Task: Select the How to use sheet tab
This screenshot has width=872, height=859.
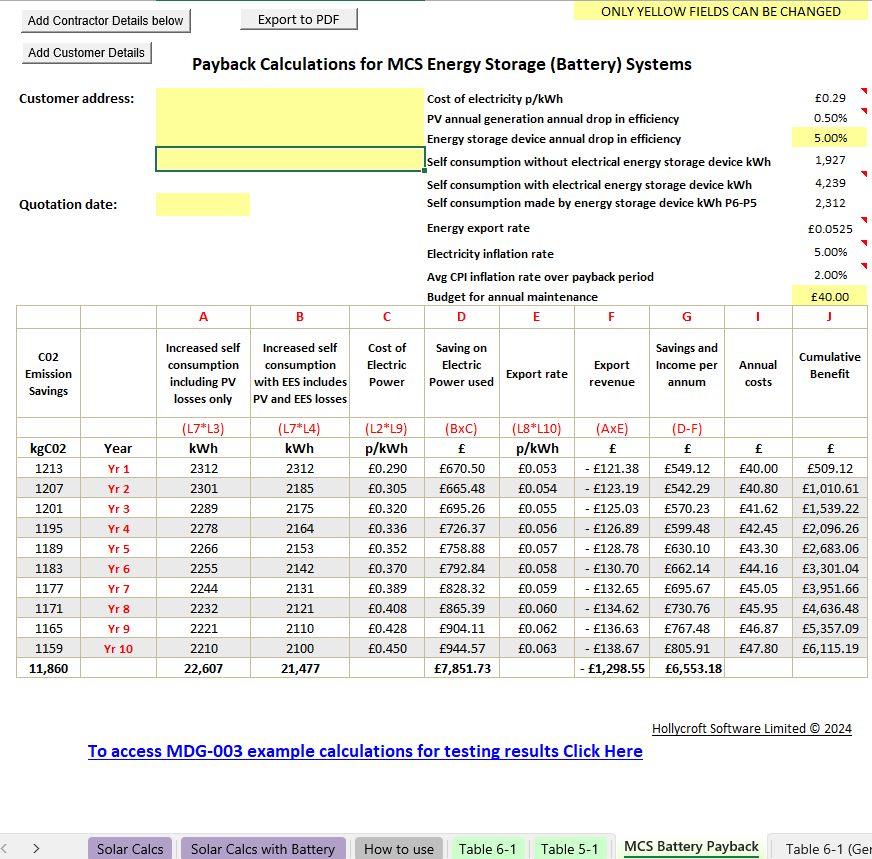Action: tap(399, 848)
